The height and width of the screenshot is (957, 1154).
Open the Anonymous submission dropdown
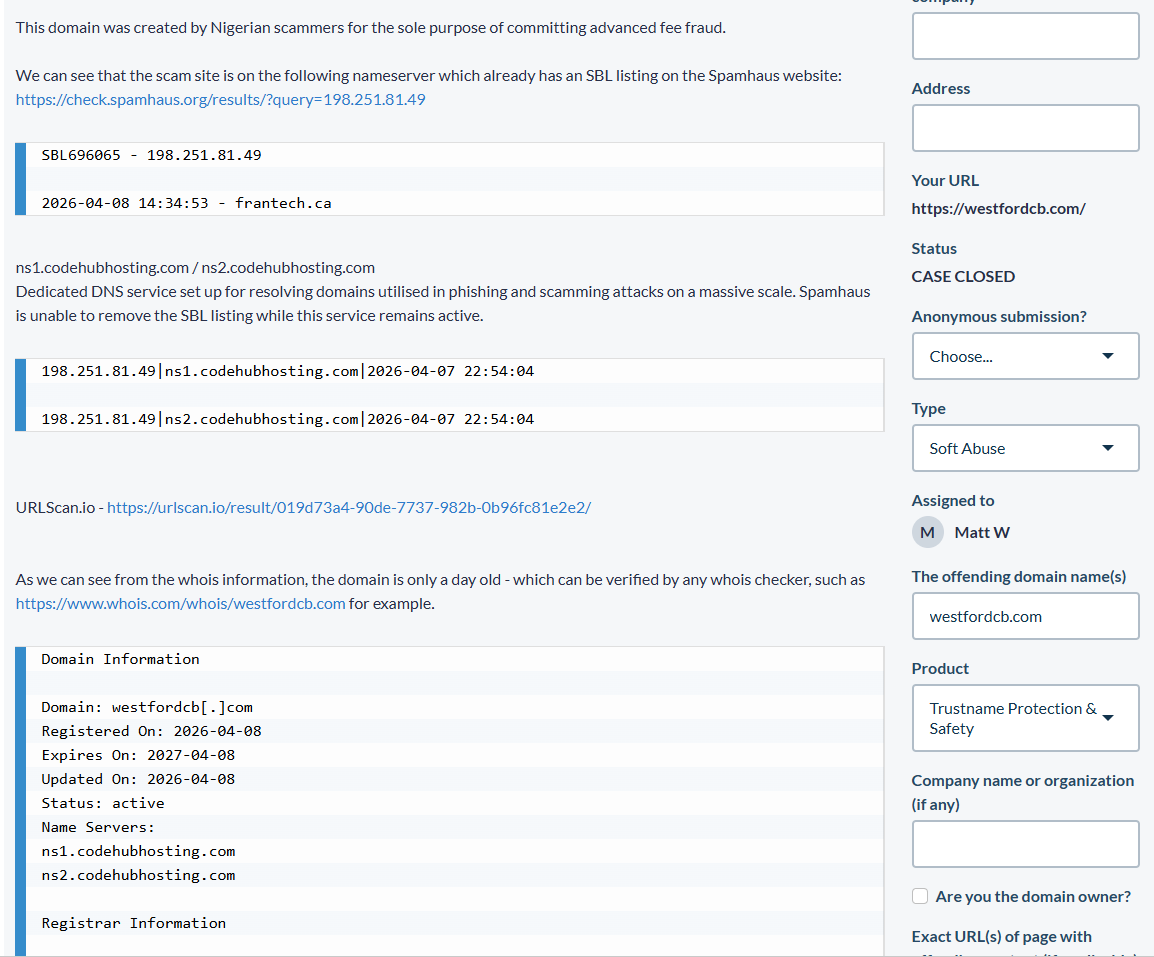click(x=1025, y=356)
